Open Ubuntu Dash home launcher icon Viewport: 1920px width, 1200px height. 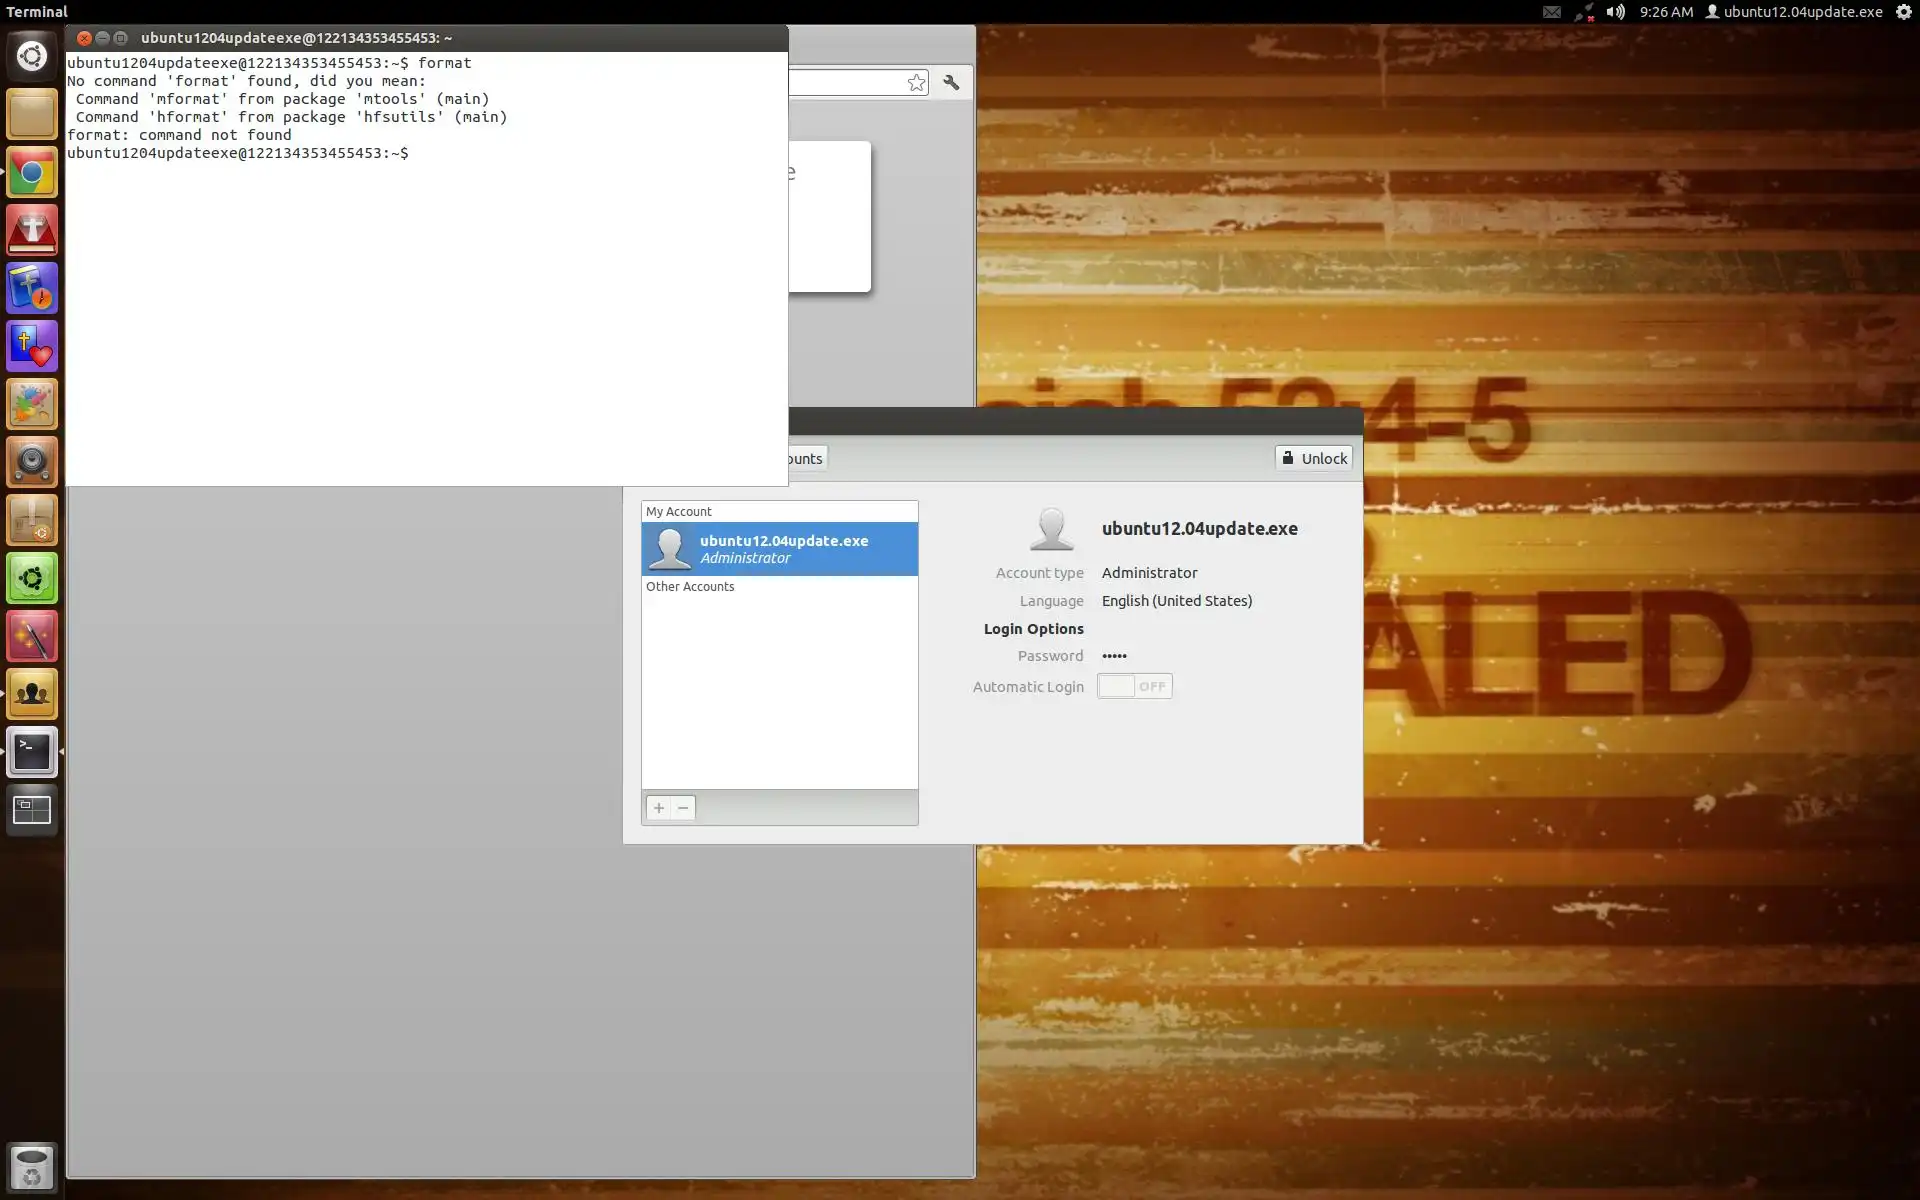point(32,56)
